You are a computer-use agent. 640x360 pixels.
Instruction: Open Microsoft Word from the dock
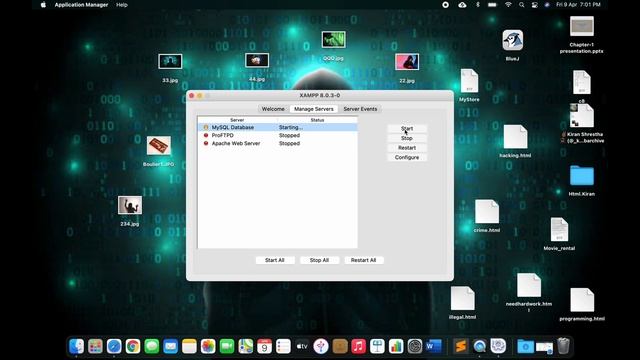pyautogui.click(x=433, y=346)
